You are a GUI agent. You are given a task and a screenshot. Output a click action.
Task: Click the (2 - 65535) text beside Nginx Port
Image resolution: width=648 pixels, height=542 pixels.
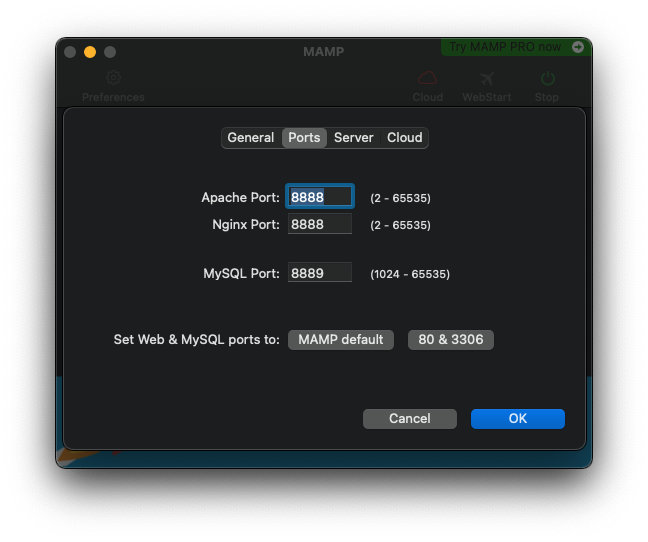pos(400,225)
